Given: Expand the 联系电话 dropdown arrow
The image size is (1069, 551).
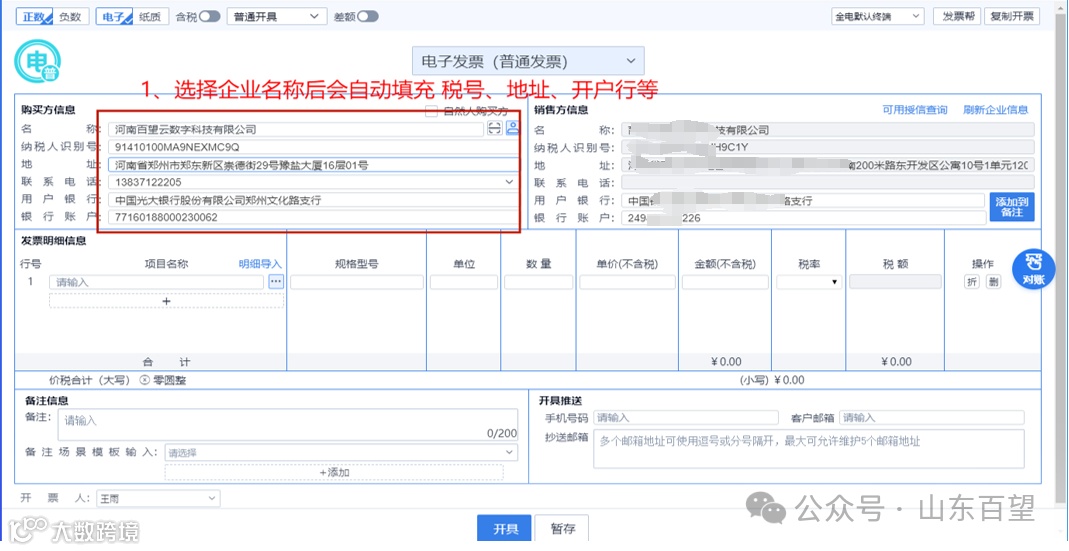Looking at the screenshot, I should [509, 182].
